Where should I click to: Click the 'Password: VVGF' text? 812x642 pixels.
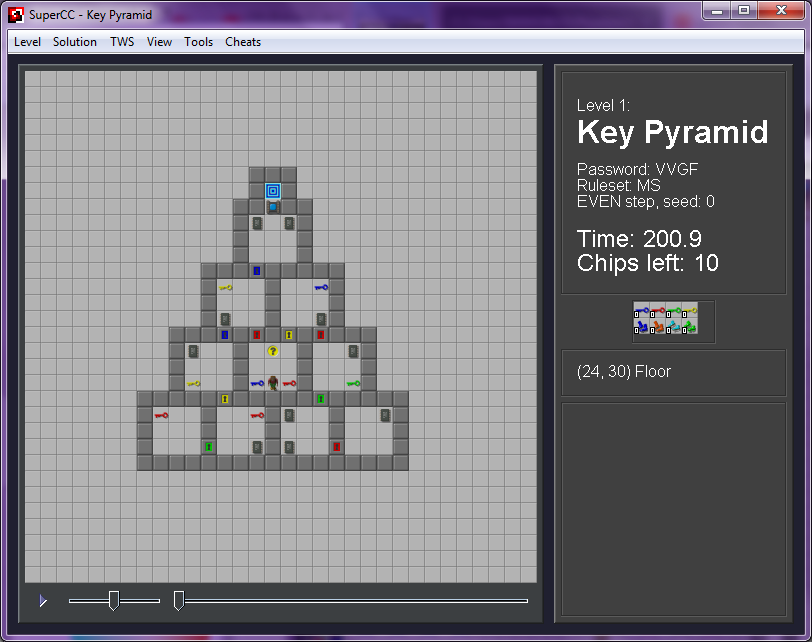point(637,169)
